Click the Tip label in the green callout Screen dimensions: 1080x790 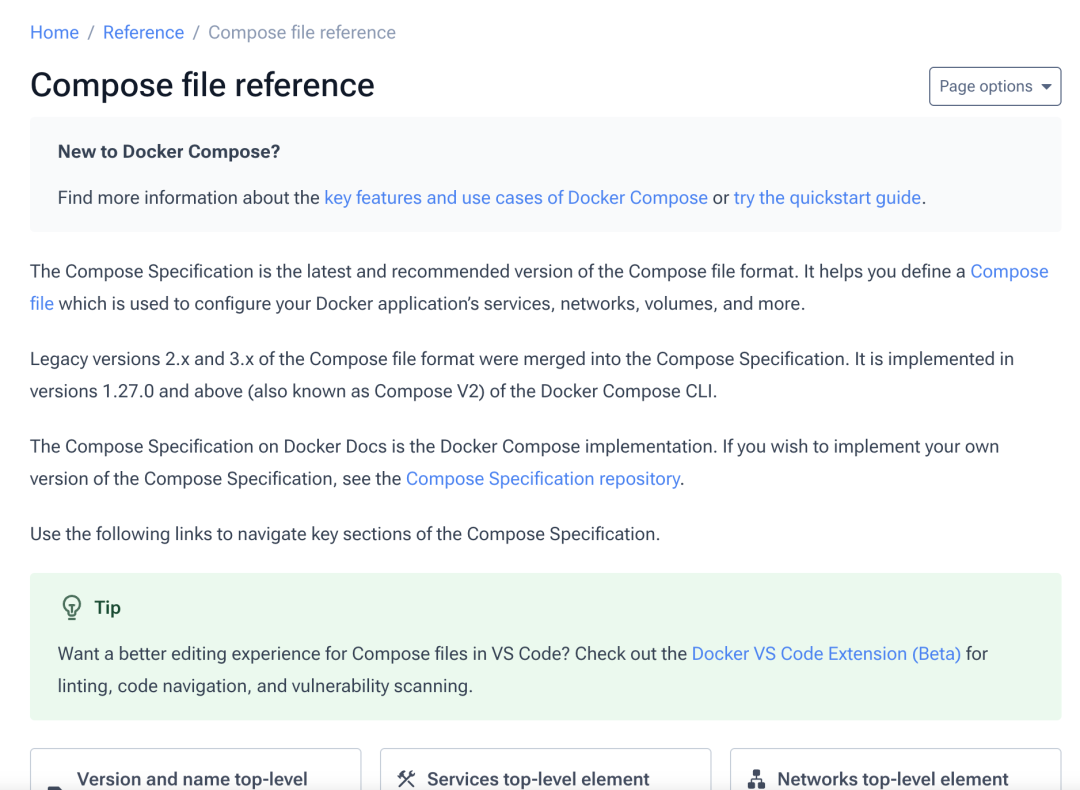click(107, 607)
